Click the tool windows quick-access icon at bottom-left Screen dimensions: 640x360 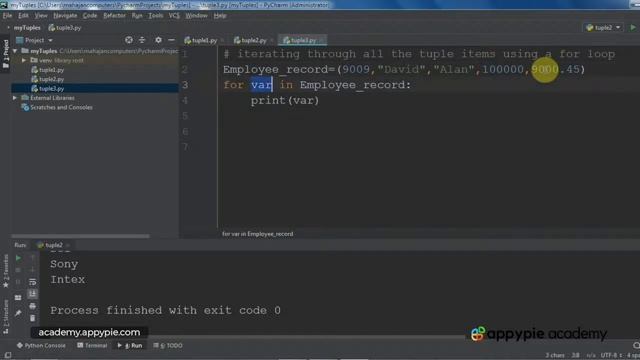click(x=8, y=355)
